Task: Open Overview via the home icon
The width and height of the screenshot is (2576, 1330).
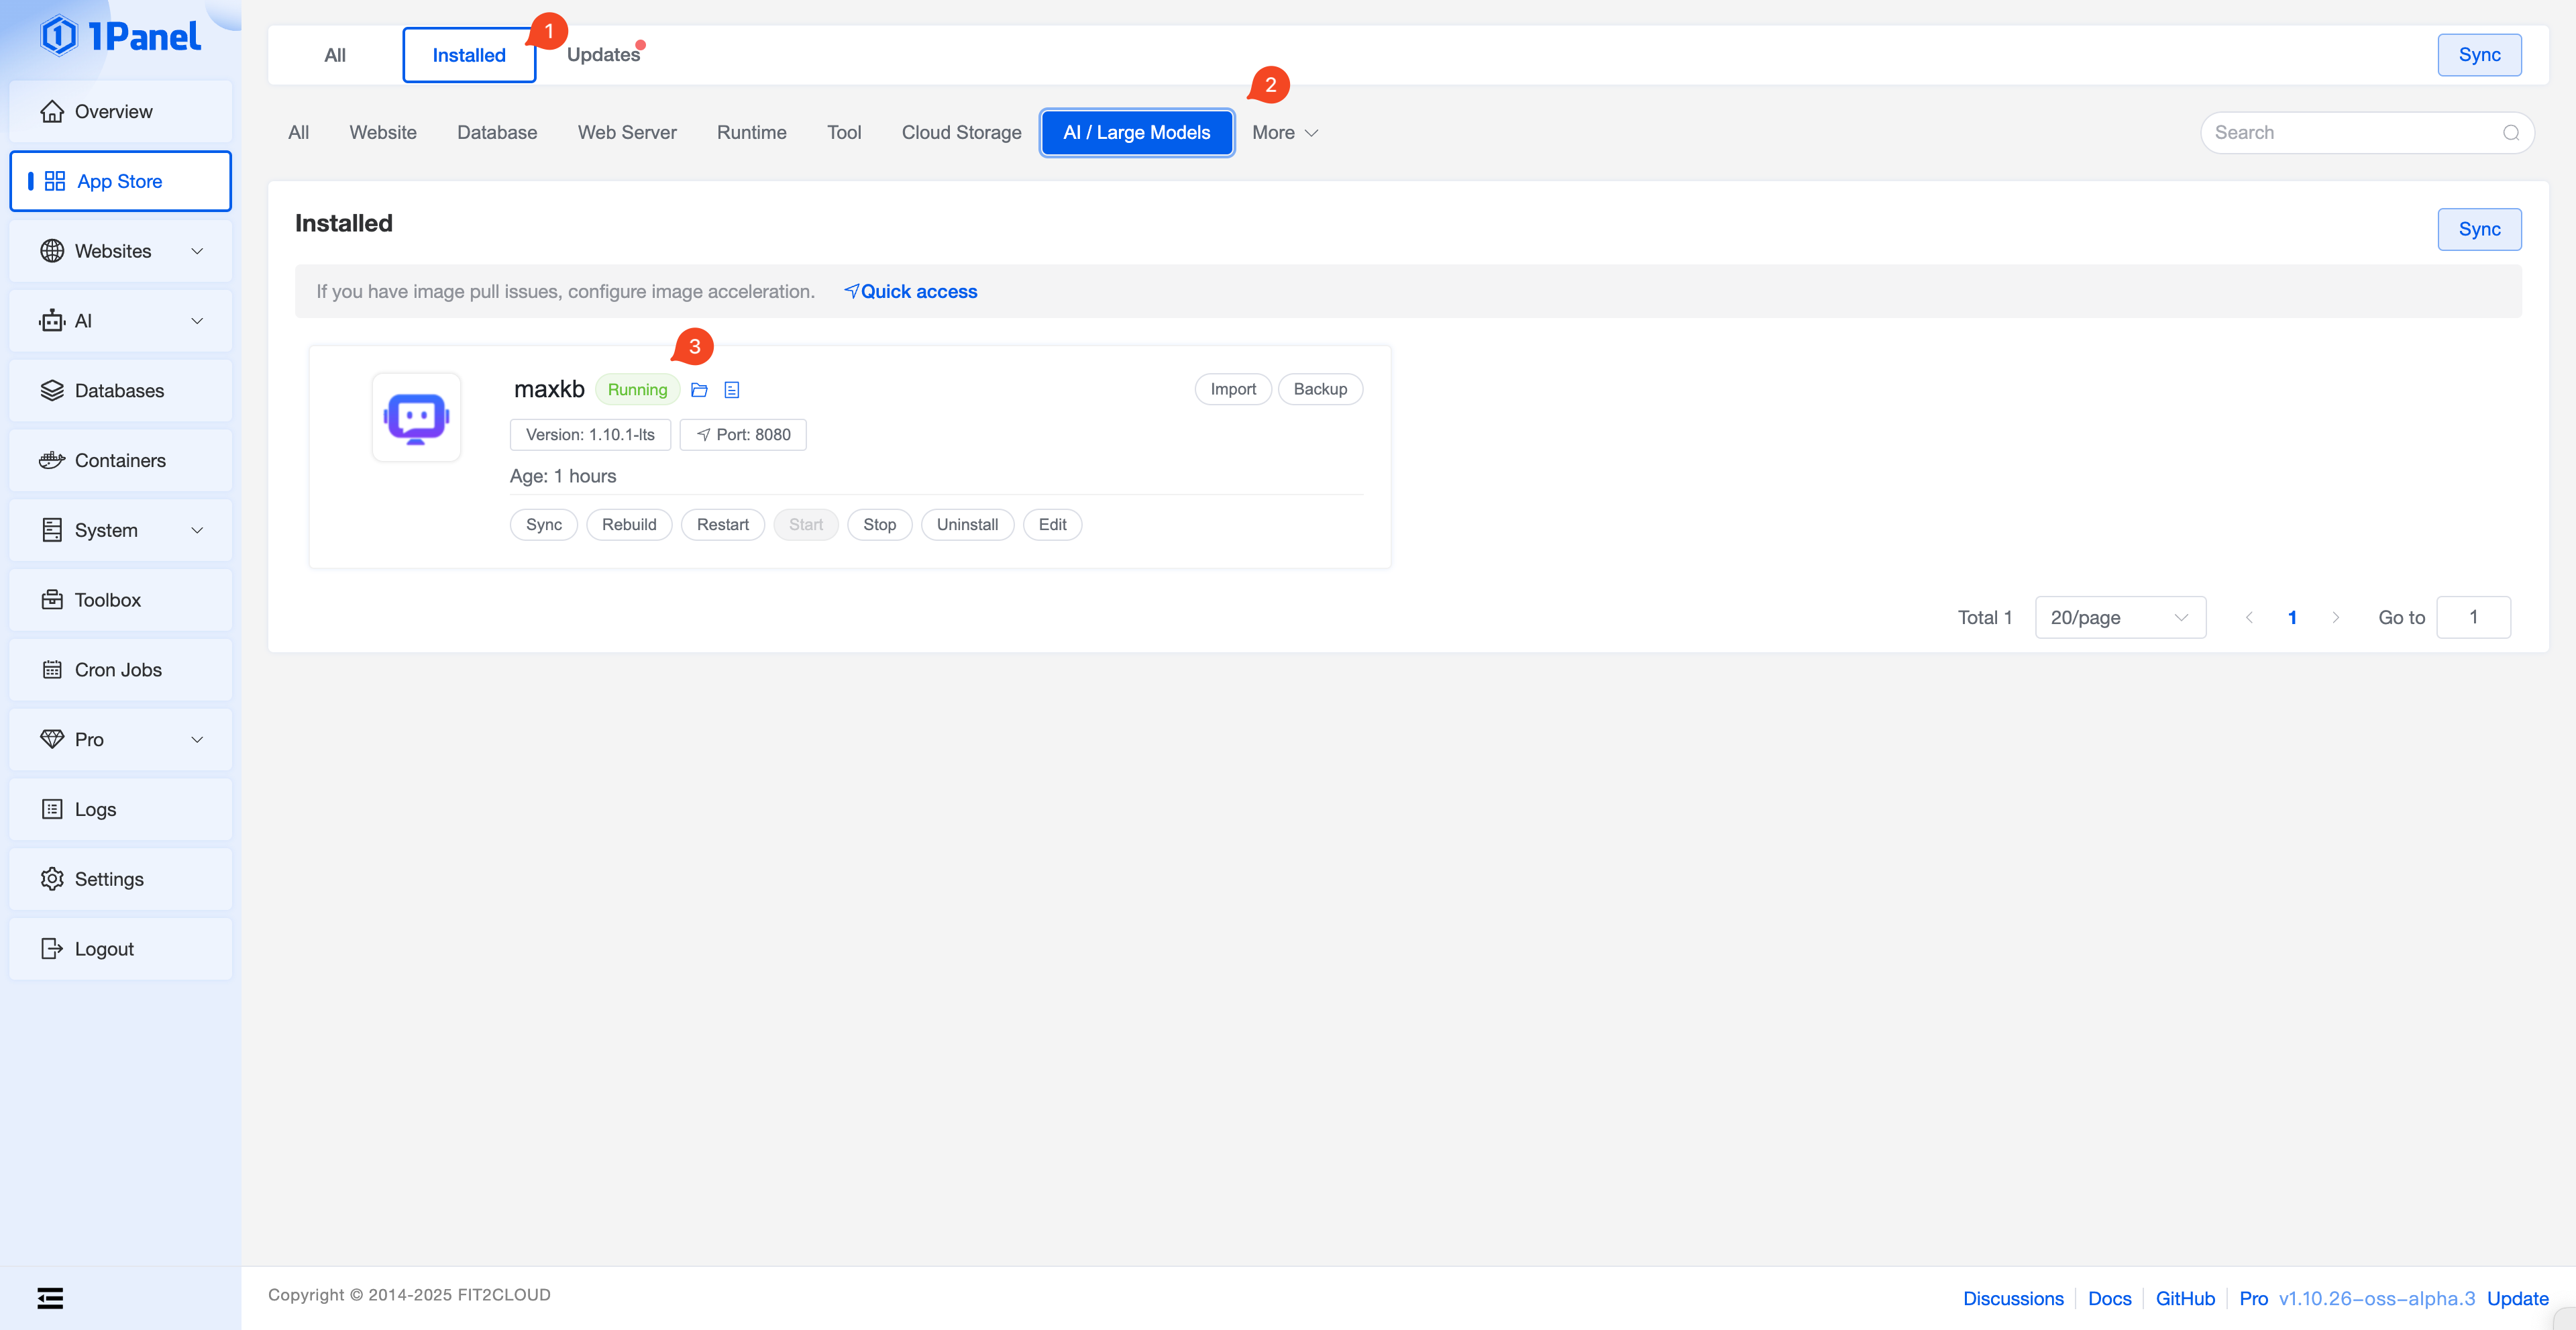Action: tap(52, 111)
